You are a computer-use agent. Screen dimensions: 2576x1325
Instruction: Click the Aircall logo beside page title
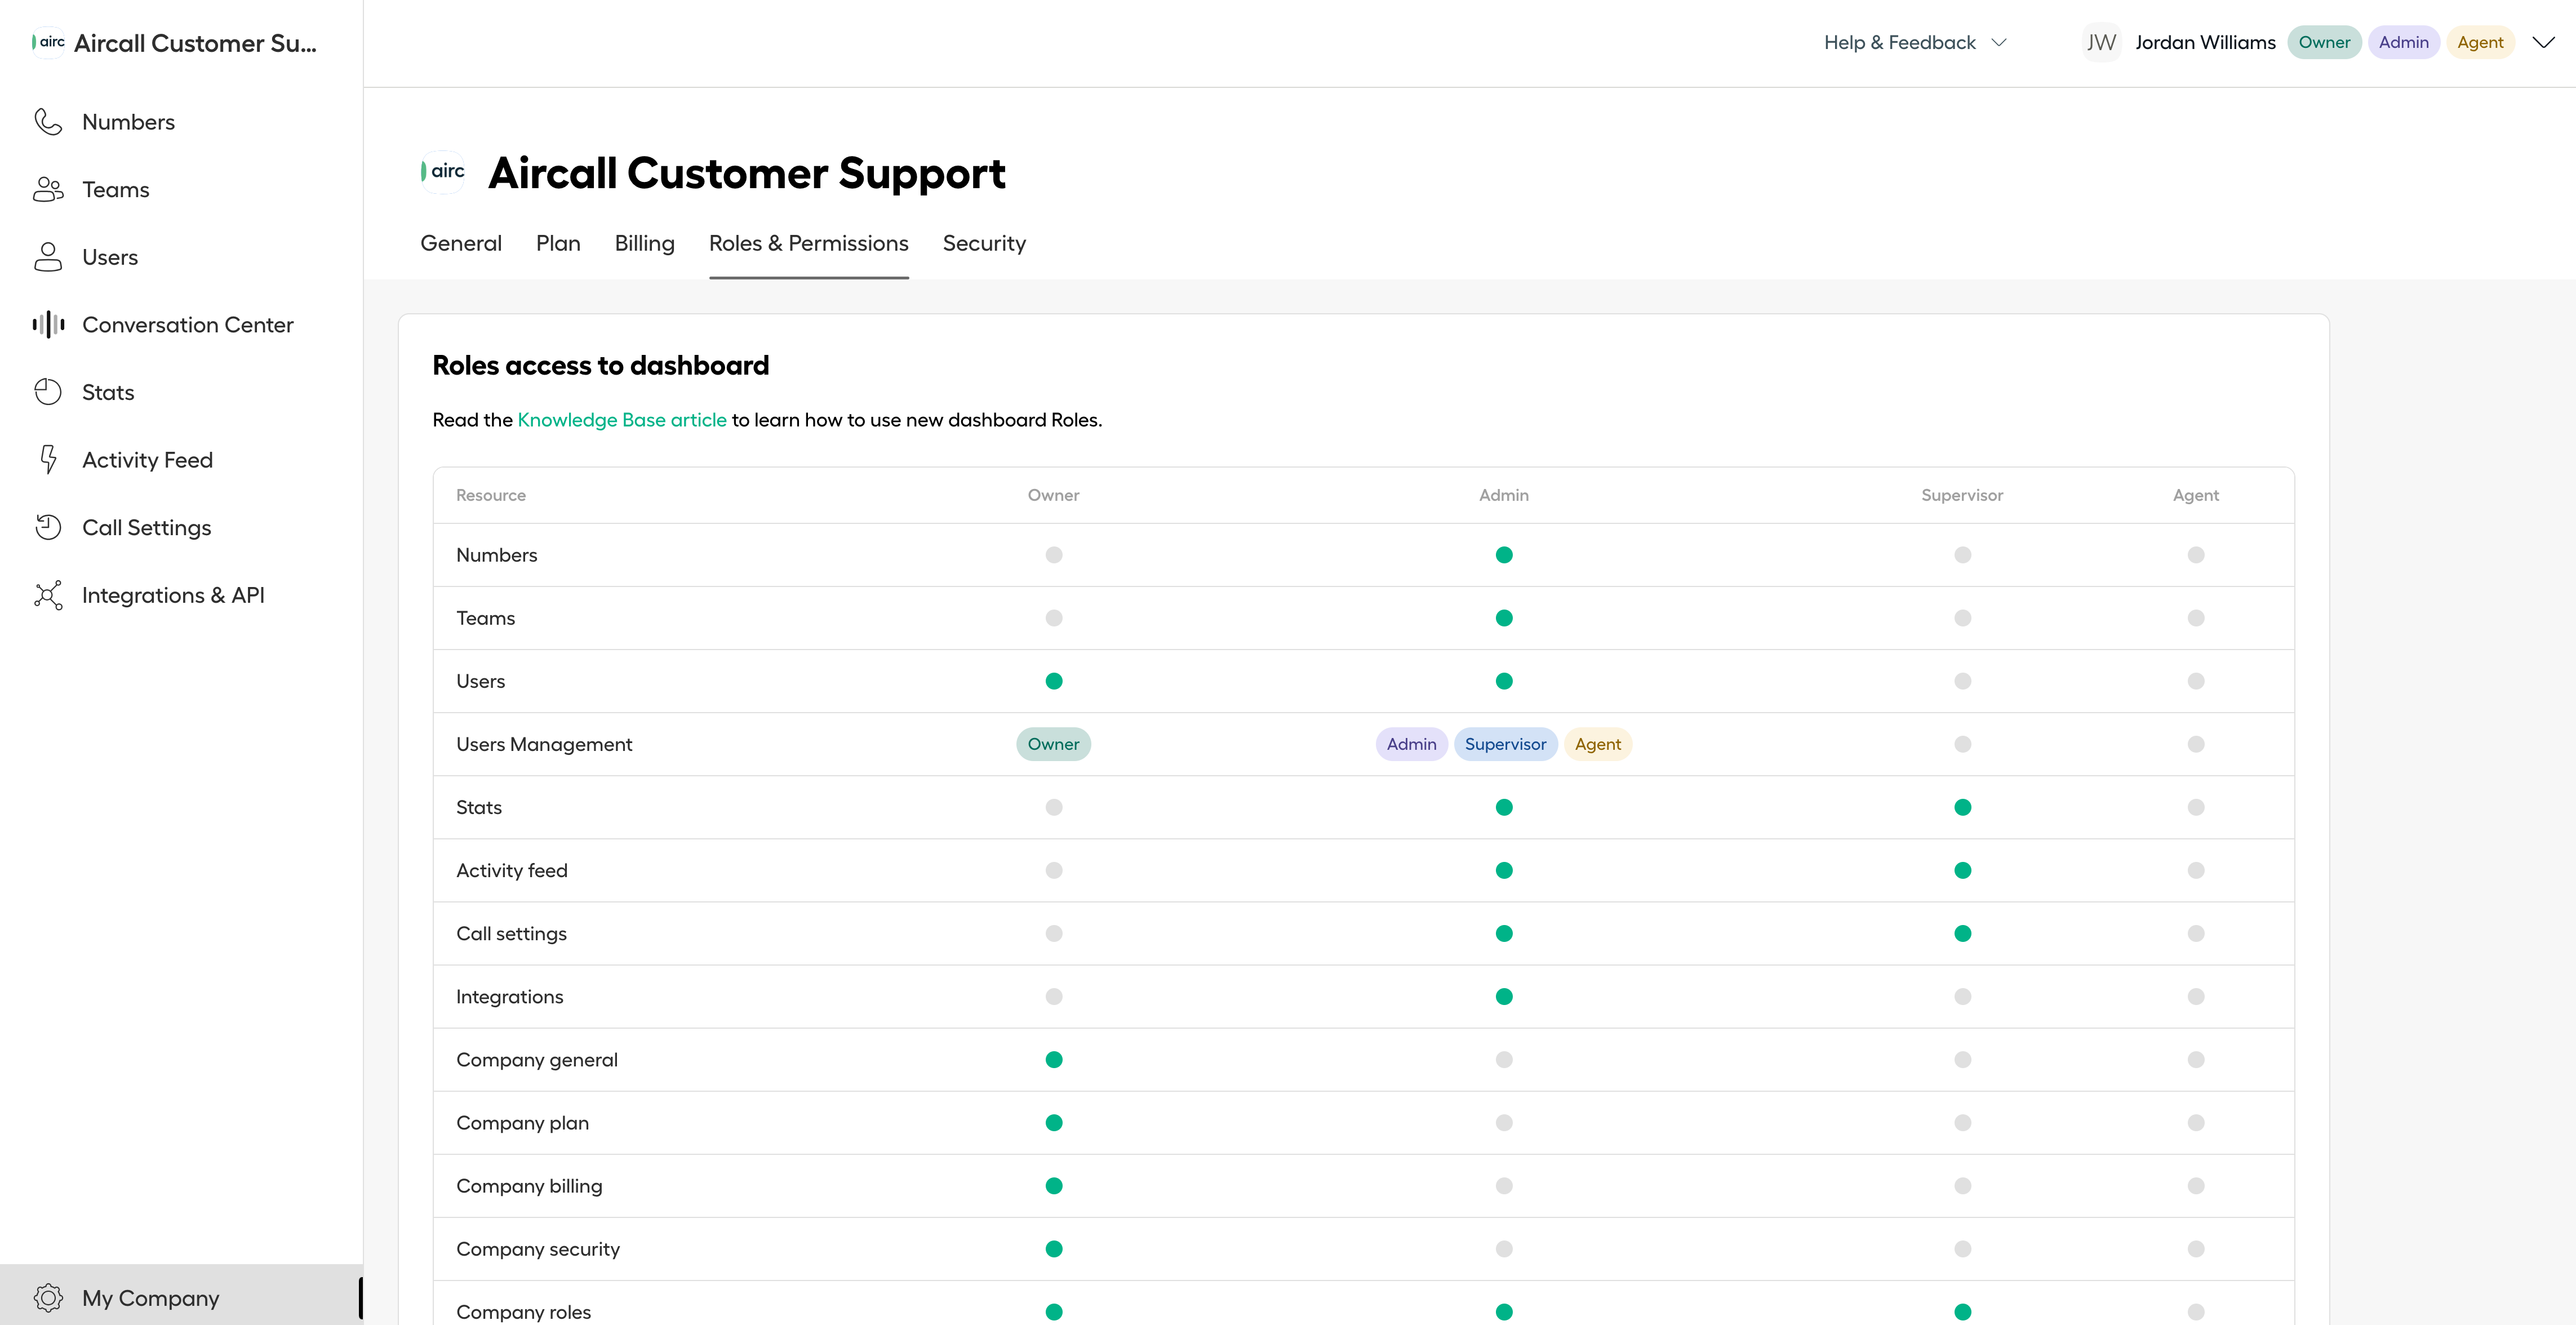(443, 172)
